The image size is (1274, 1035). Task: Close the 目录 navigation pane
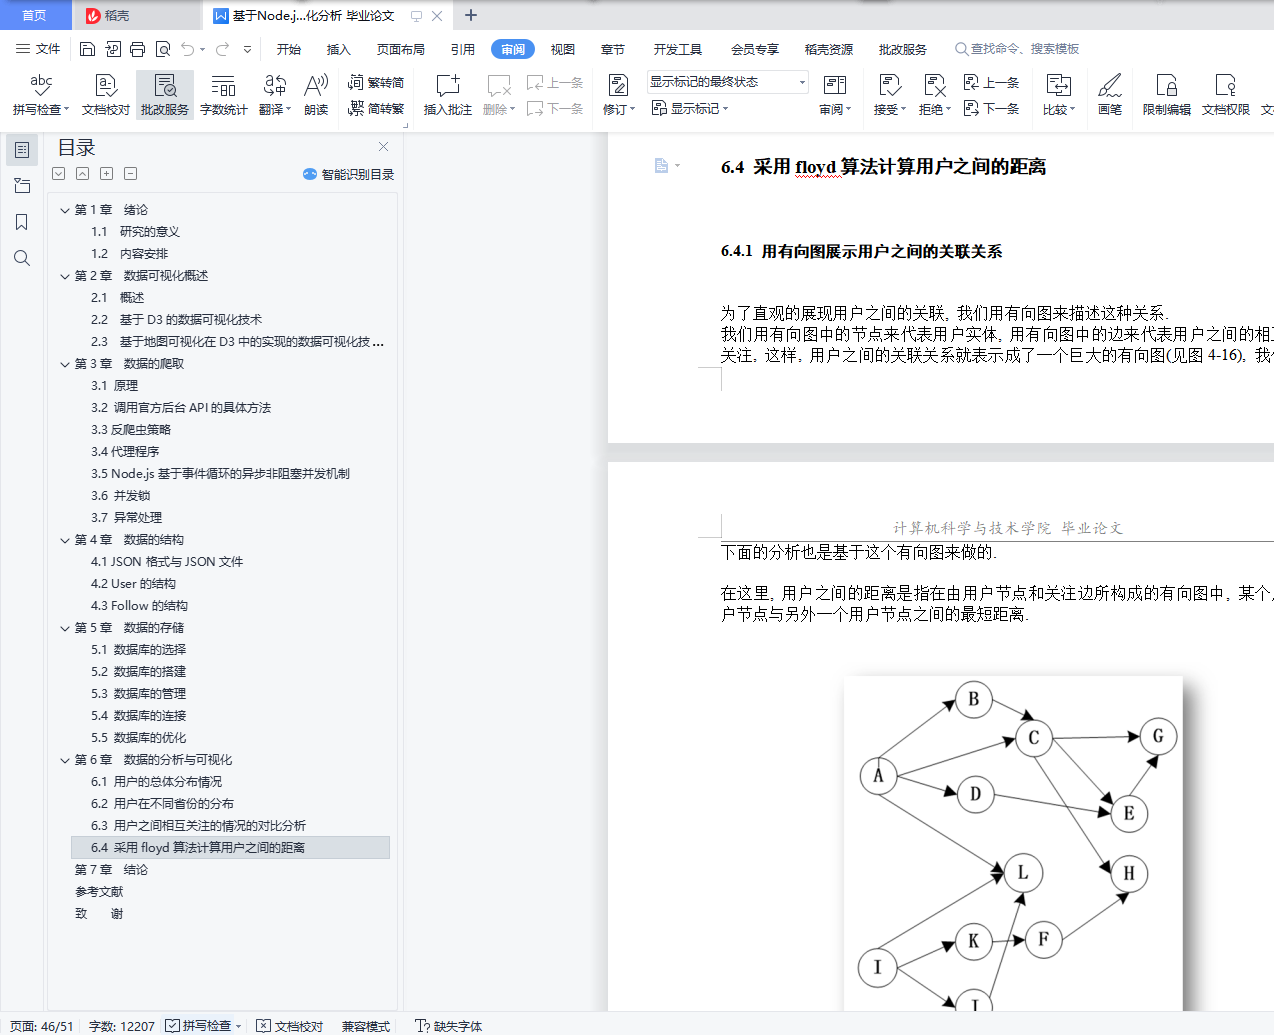click(x=383, y=147)
